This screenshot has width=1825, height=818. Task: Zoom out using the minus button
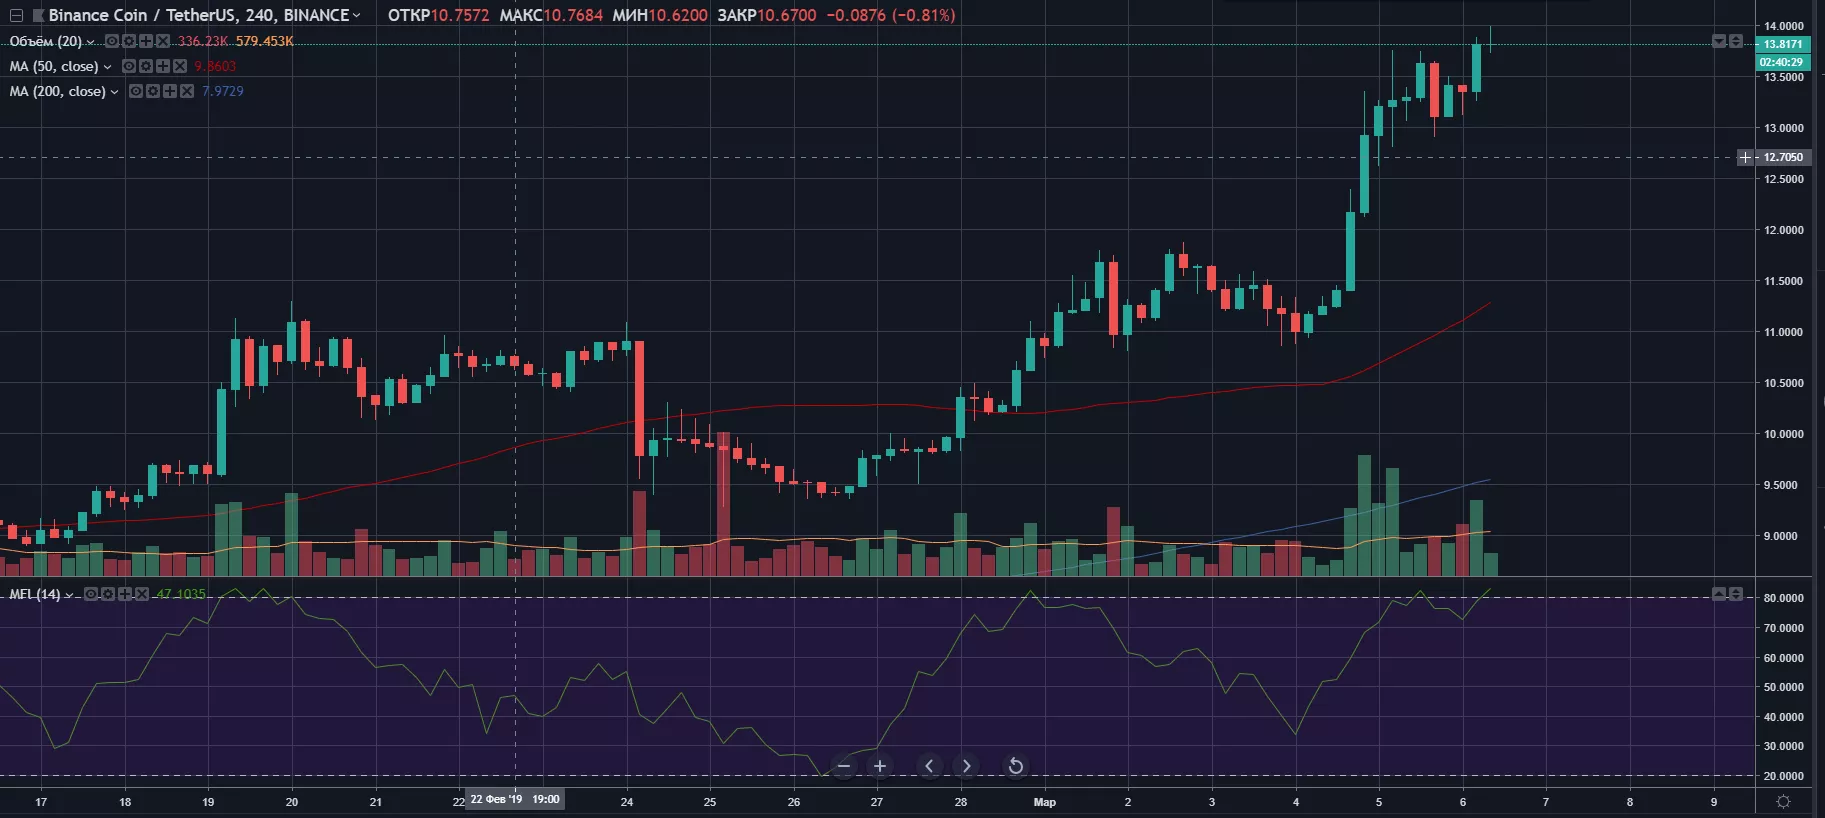click(844, 766)
